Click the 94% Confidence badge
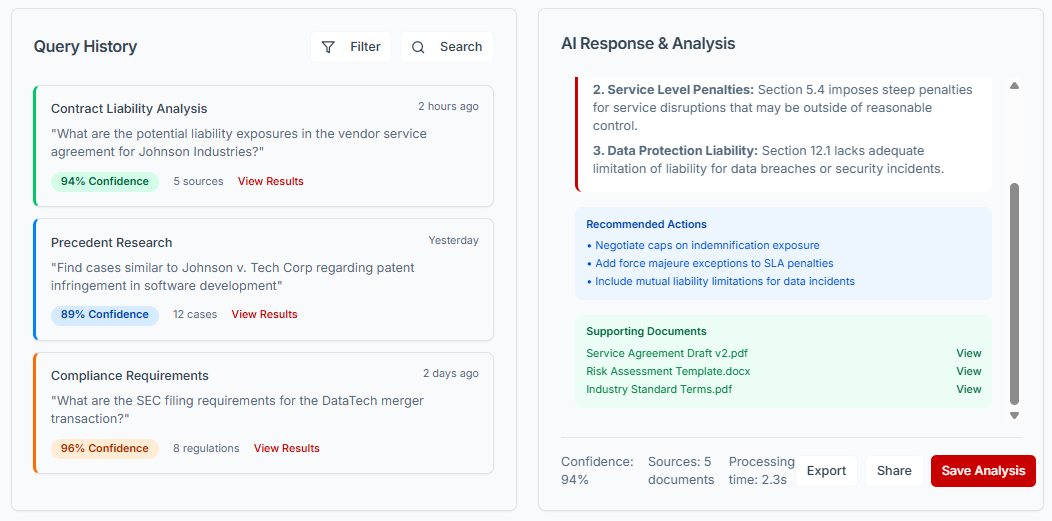This screenshot has height=521, width=1052. (105, 182)
